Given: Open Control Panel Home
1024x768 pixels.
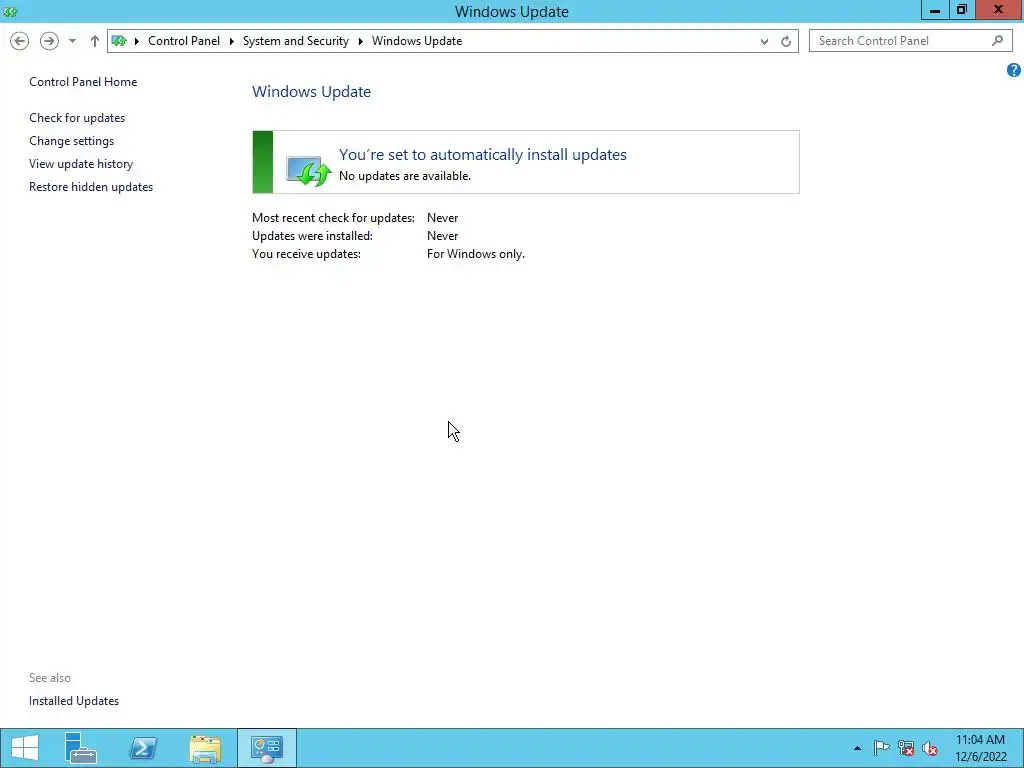Looking at the screenshot, I should tap(83, 82).
